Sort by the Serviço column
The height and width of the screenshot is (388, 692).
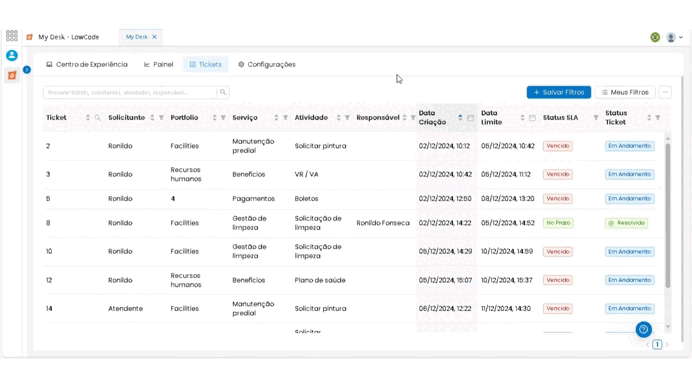pyautogui.click(x=276, y=117)
